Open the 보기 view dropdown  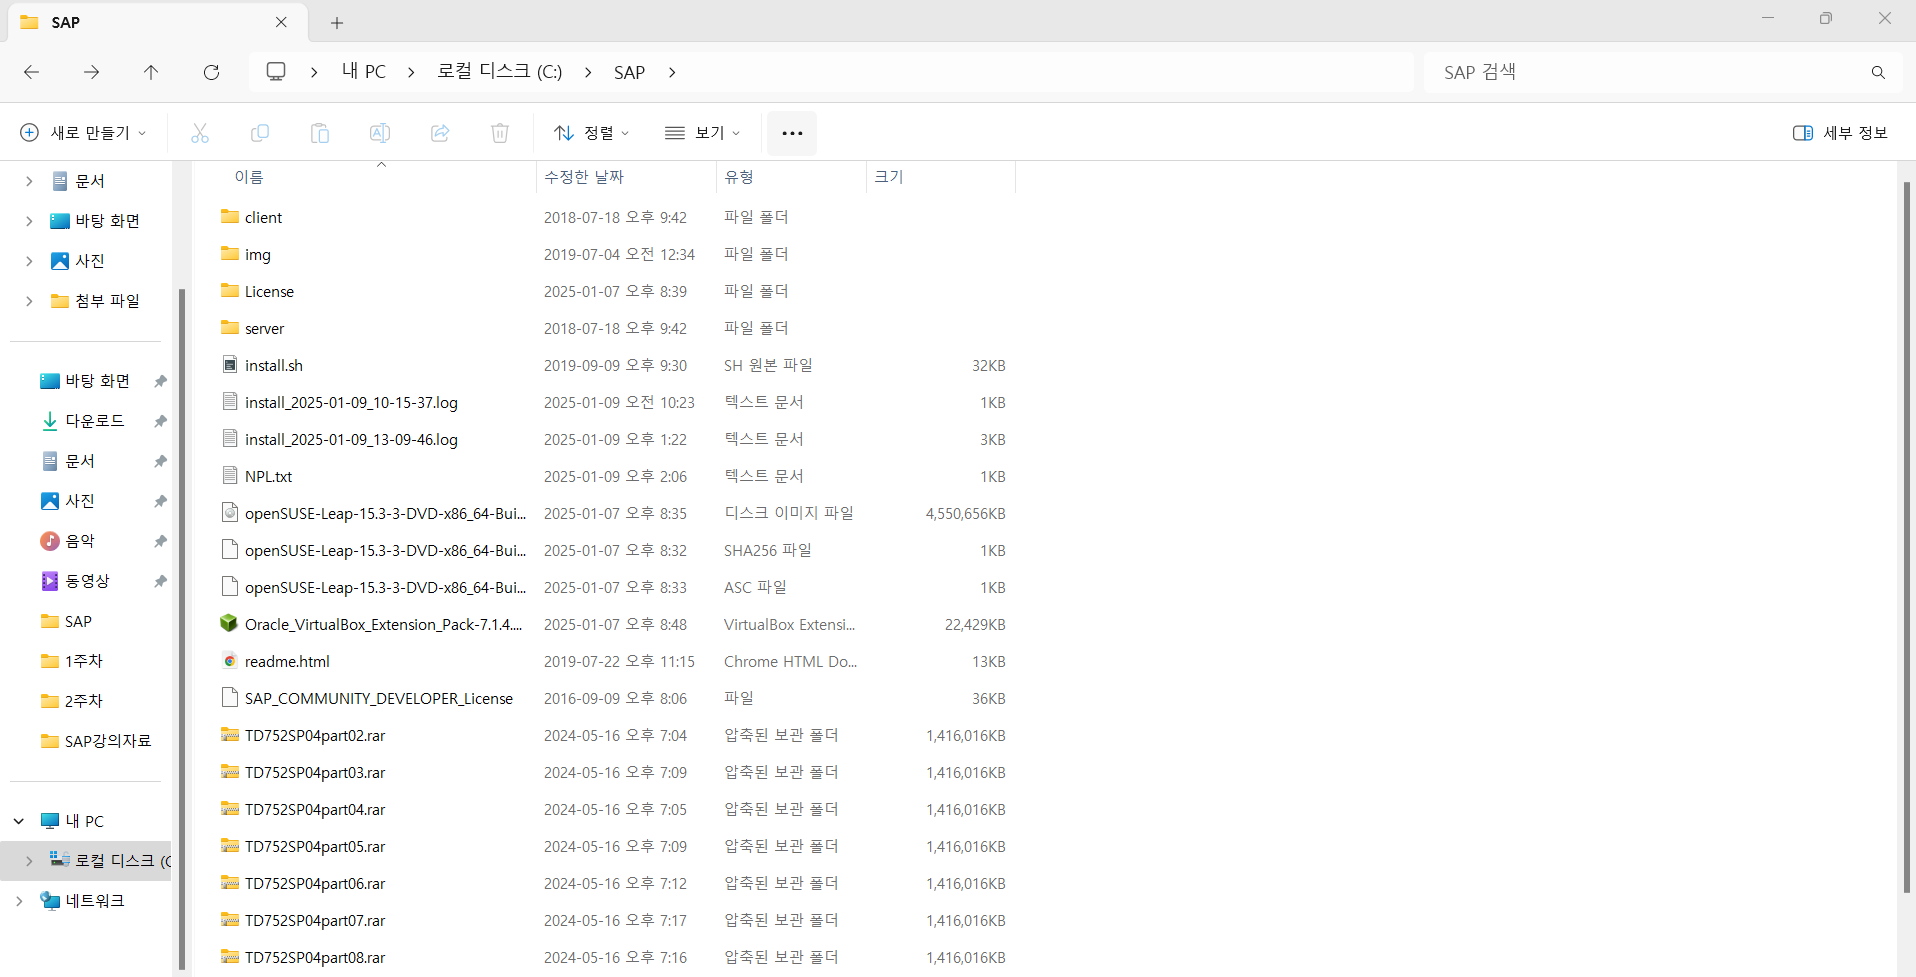tap(703, 133)
